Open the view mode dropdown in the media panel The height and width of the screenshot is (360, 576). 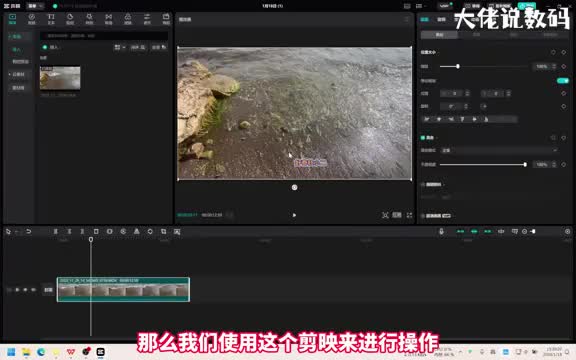point(120,47)
